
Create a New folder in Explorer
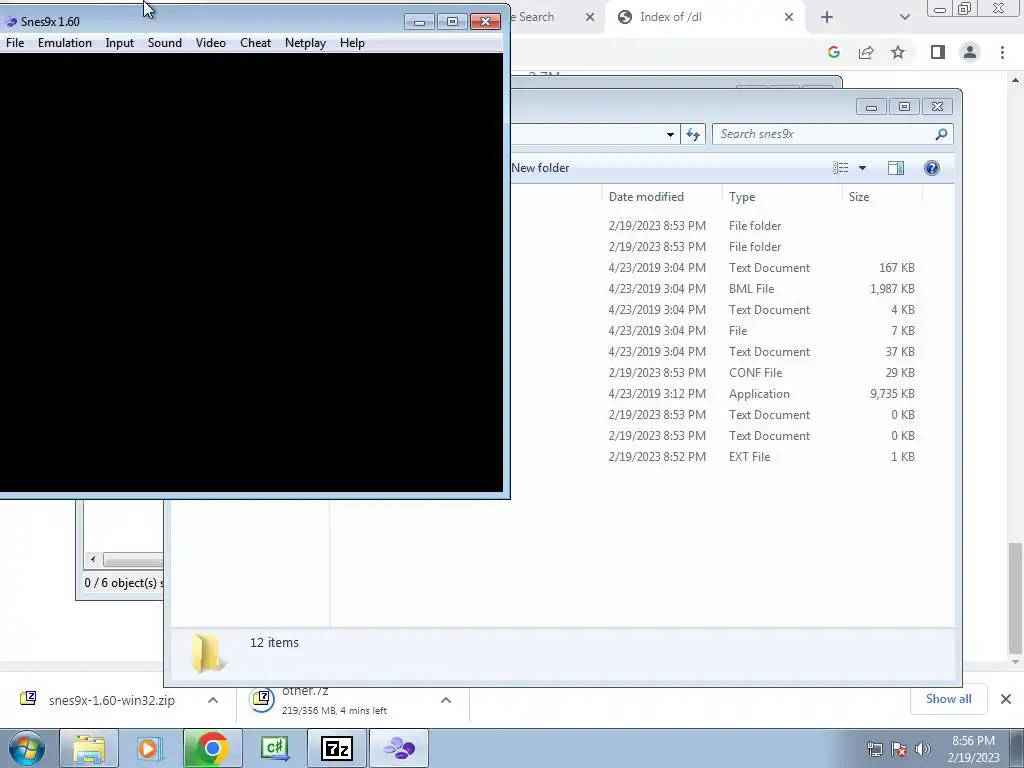click(540, 168)
